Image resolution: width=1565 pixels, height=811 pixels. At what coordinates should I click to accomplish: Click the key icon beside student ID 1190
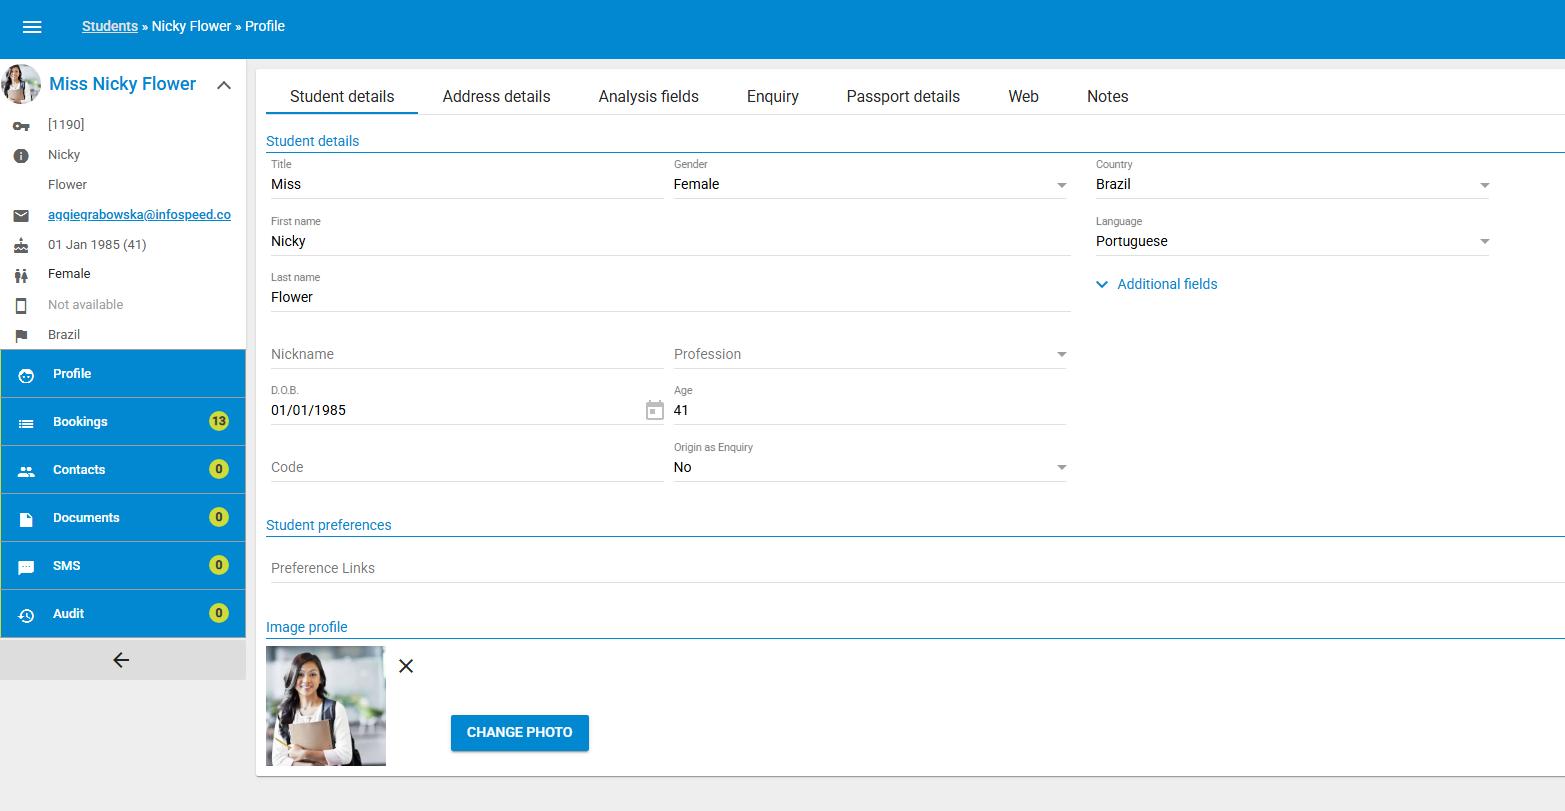point(22,124)
